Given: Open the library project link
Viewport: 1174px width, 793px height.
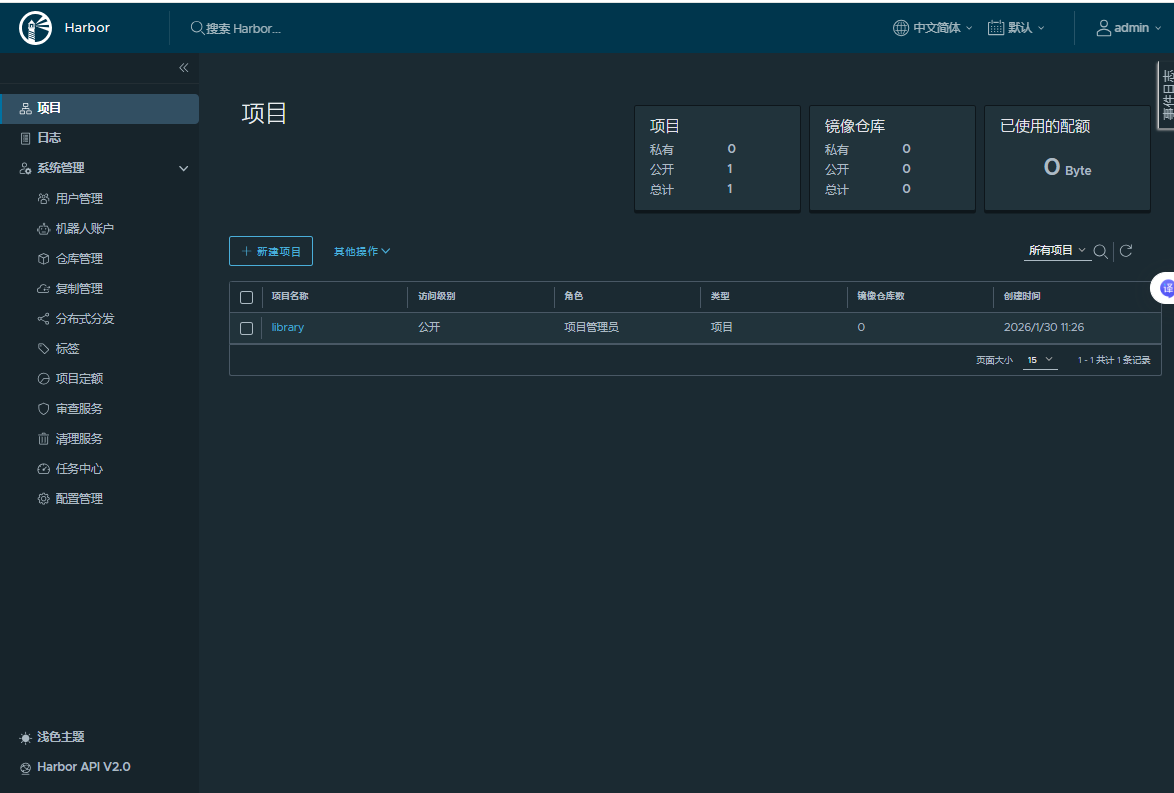Looking at the screenshot, I should coord(288,327).
